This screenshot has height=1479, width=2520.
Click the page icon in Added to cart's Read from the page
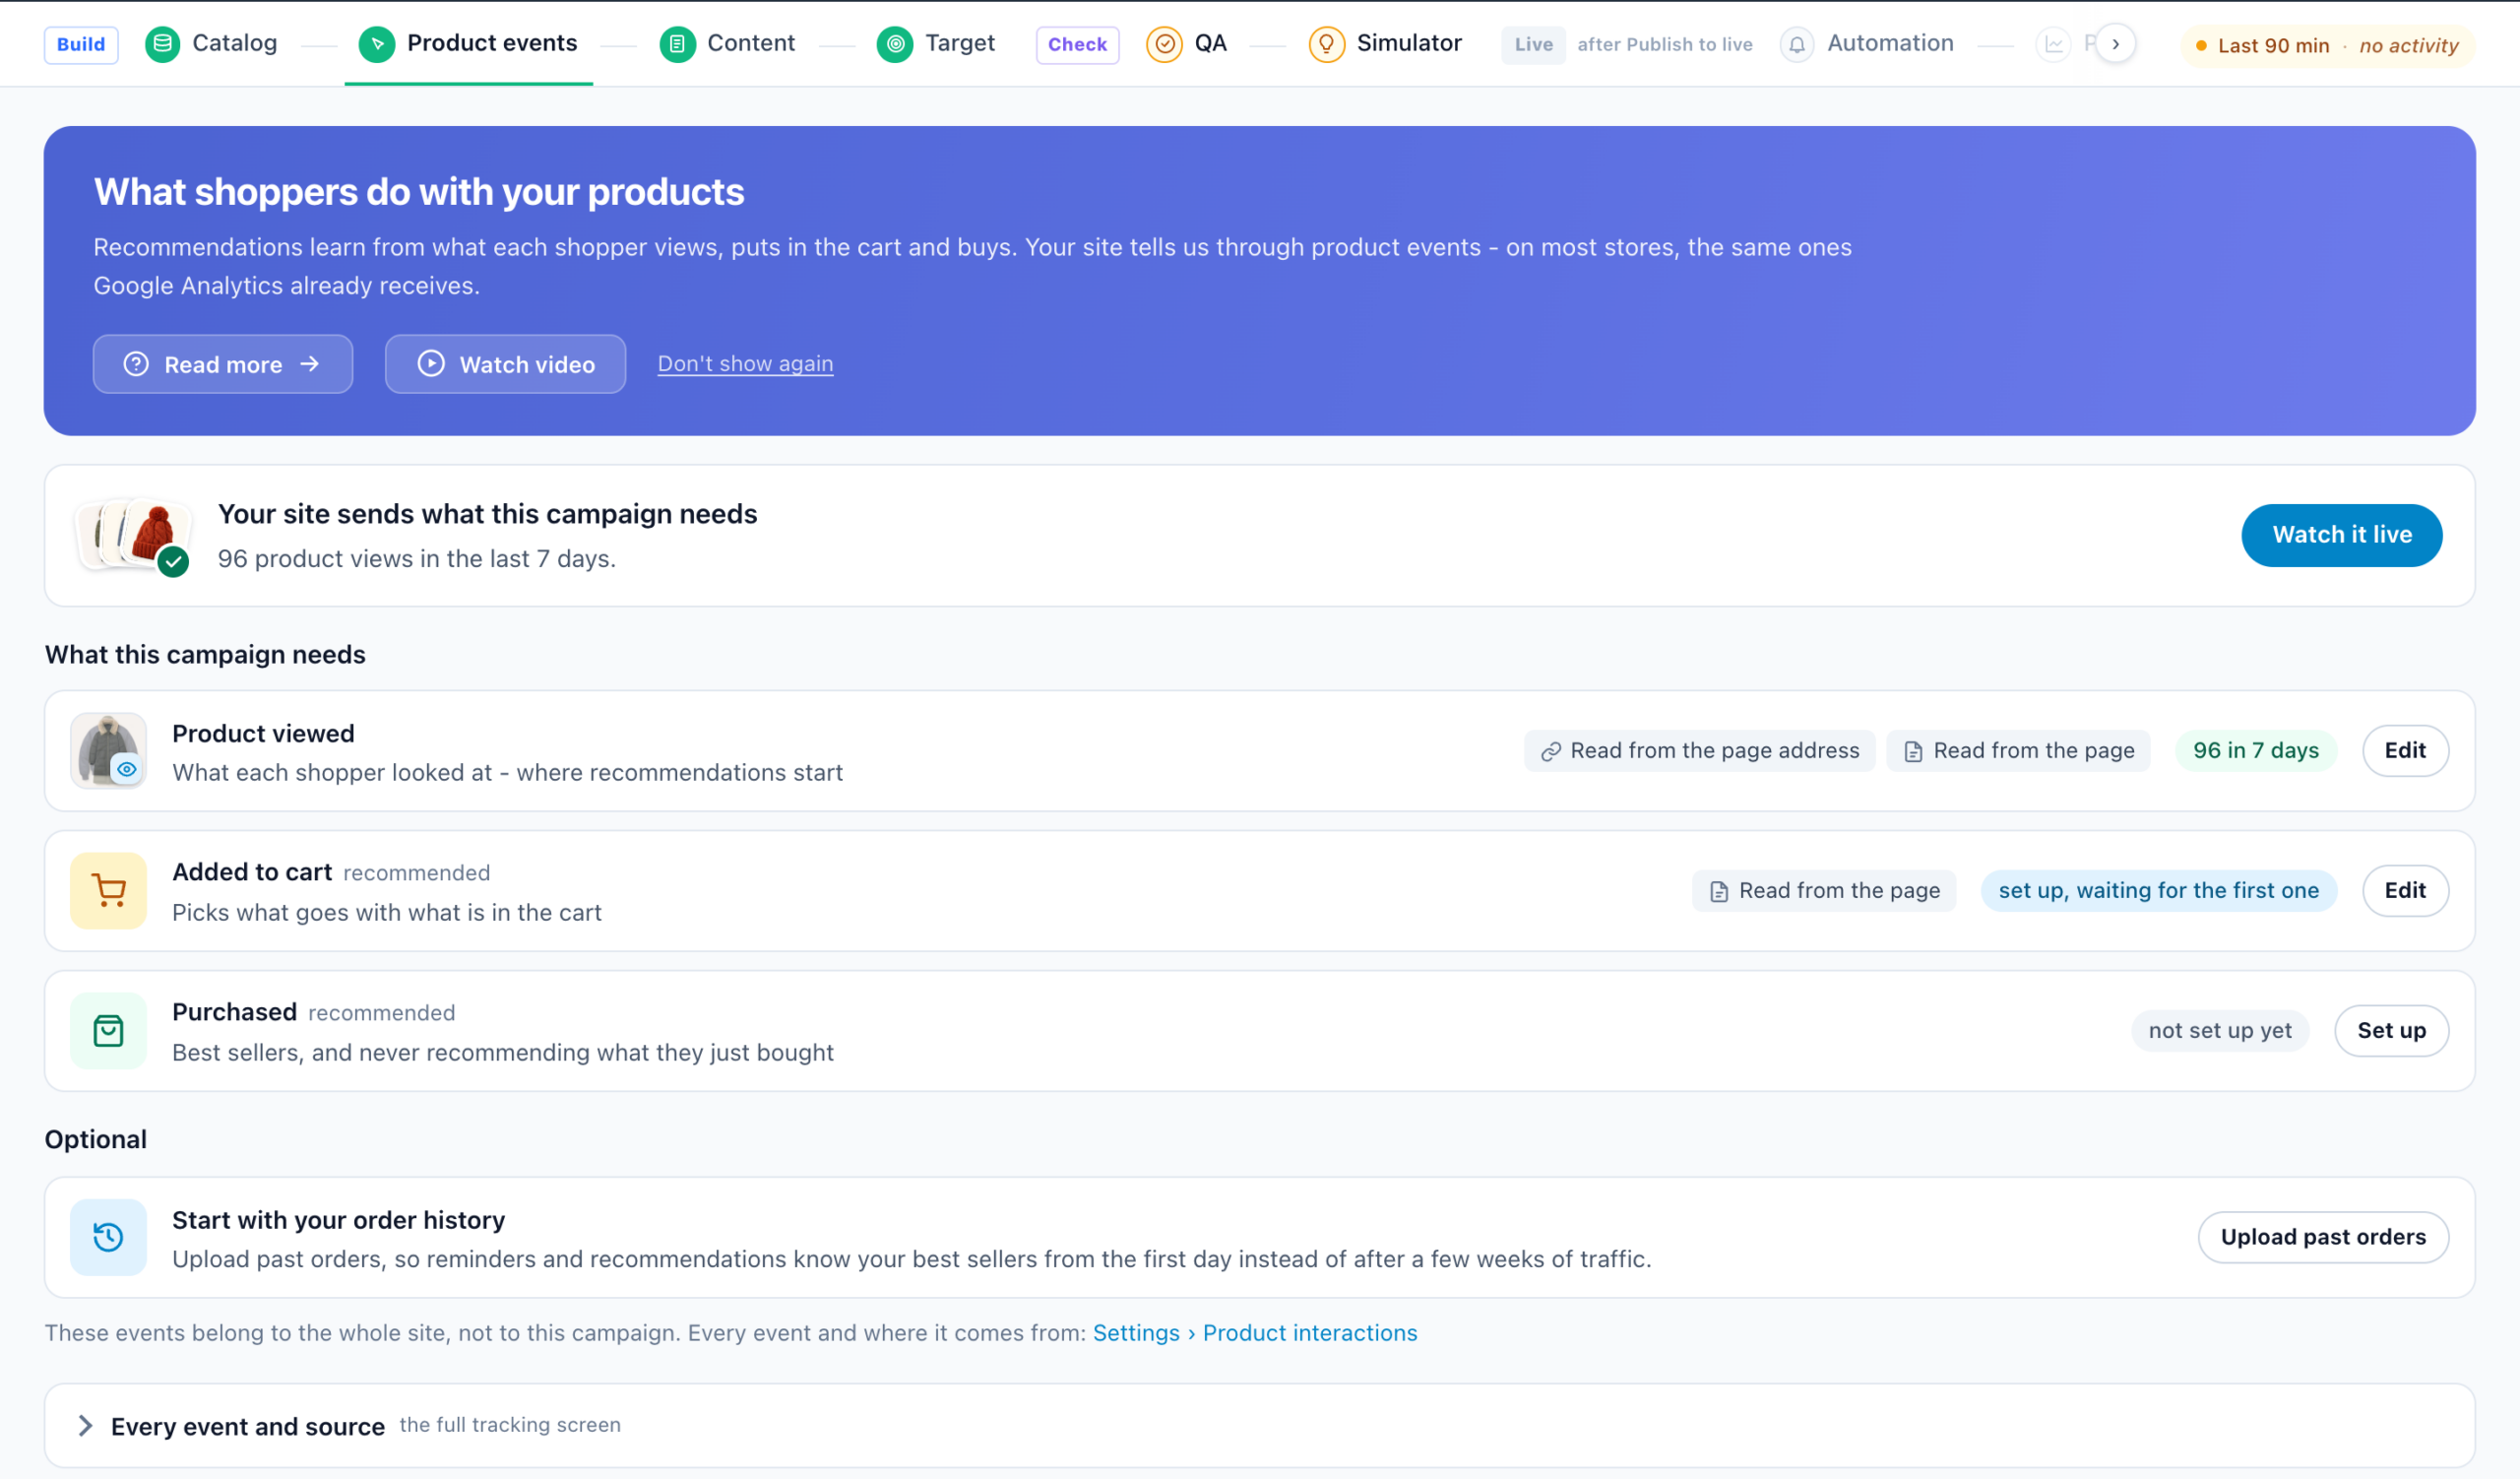tap(1719, 891)
